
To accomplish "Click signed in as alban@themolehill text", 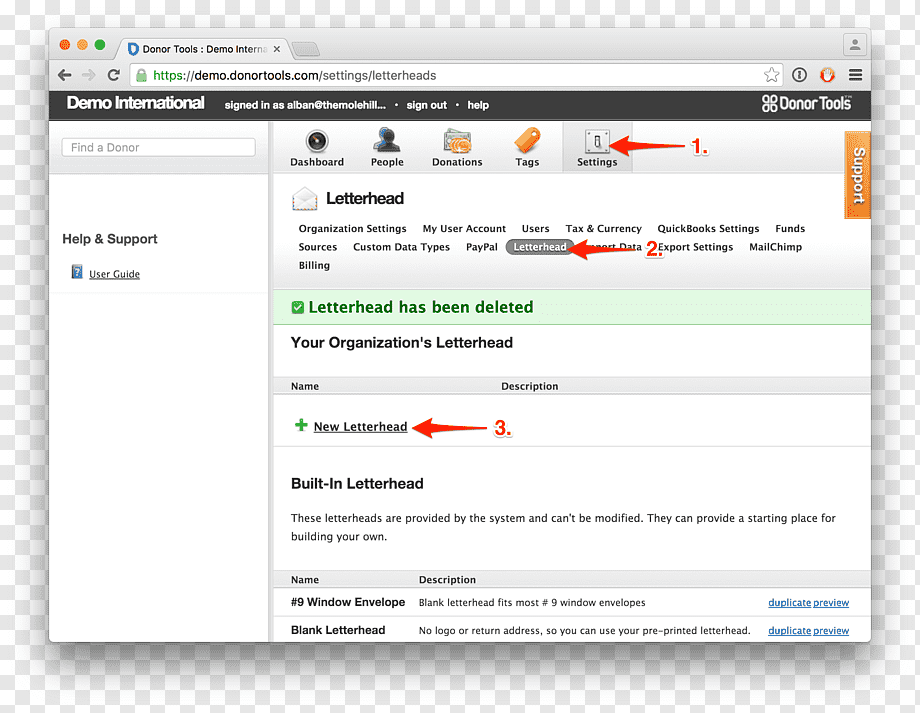I will 305,105.
